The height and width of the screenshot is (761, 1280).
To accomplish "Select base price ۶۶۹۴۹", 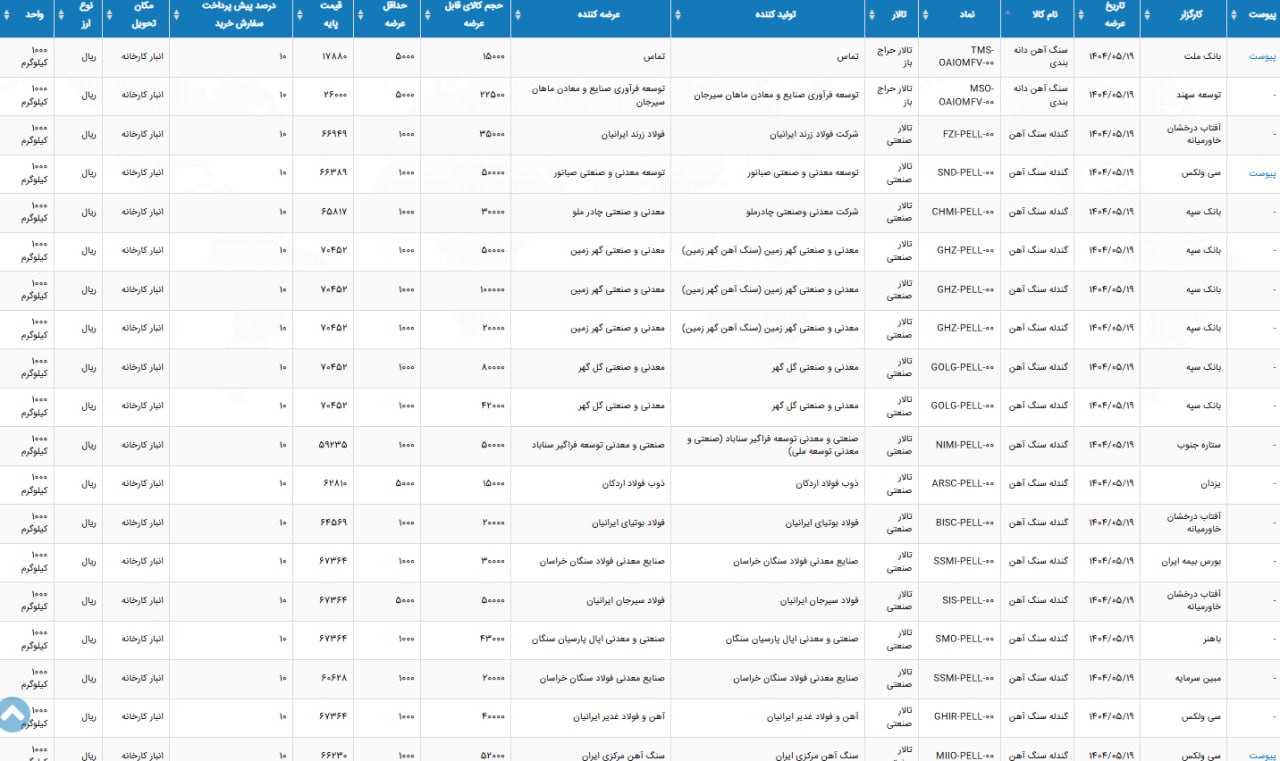I will pyautogui.click(x=334, y=134).
